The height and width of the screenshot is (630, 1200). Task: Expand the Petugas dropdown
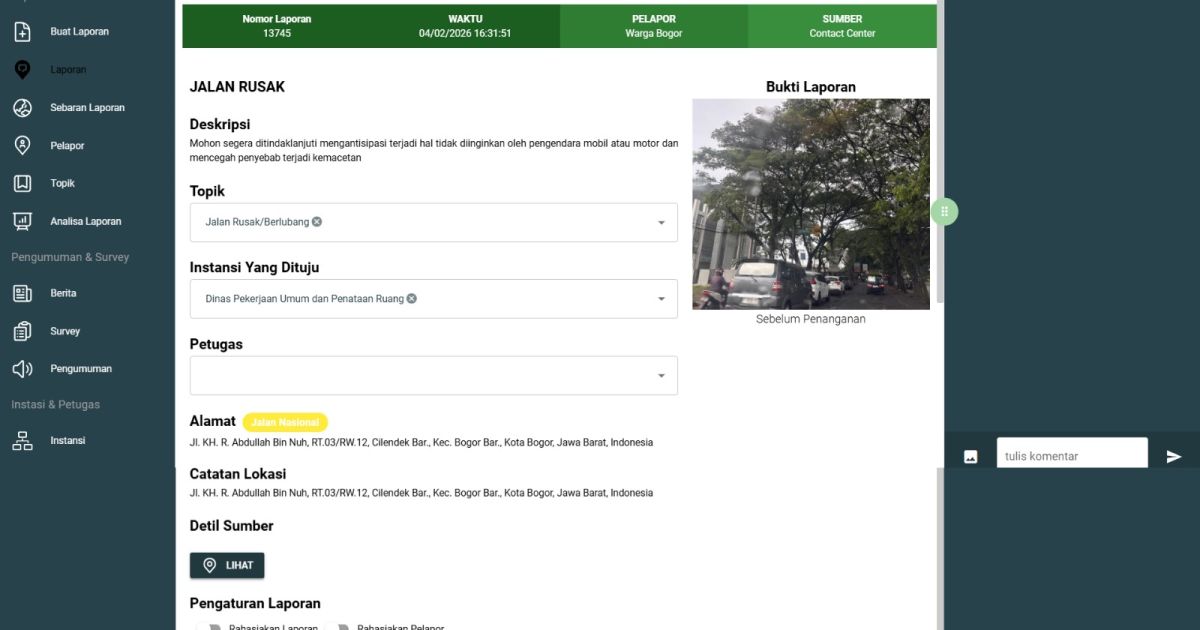click(660, 374)
